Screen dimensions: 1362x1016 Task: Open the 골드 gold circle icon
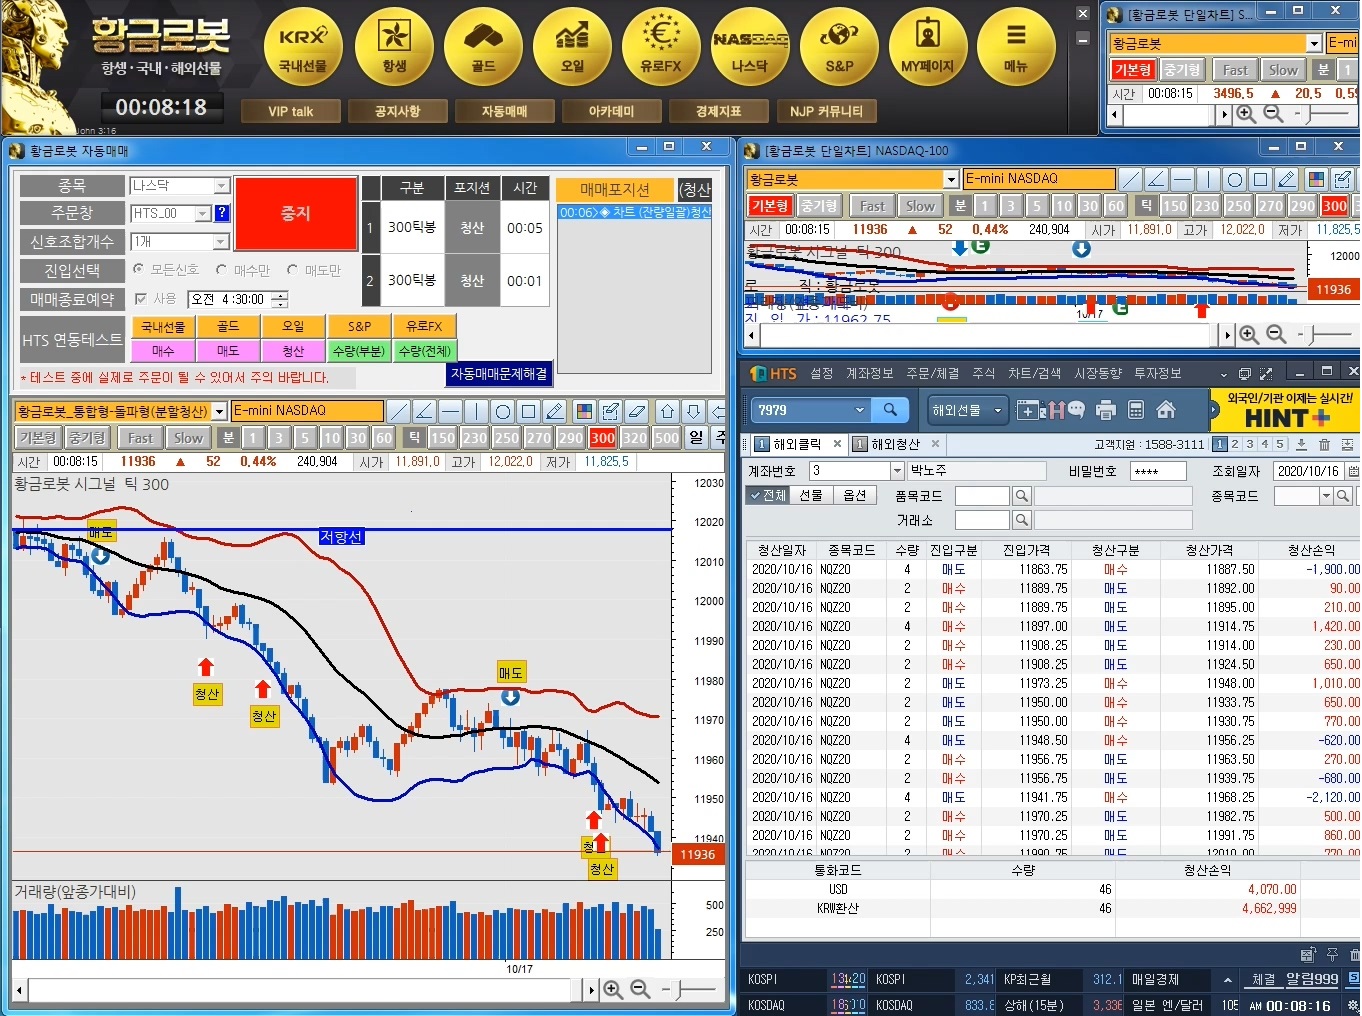click(483, 46)
